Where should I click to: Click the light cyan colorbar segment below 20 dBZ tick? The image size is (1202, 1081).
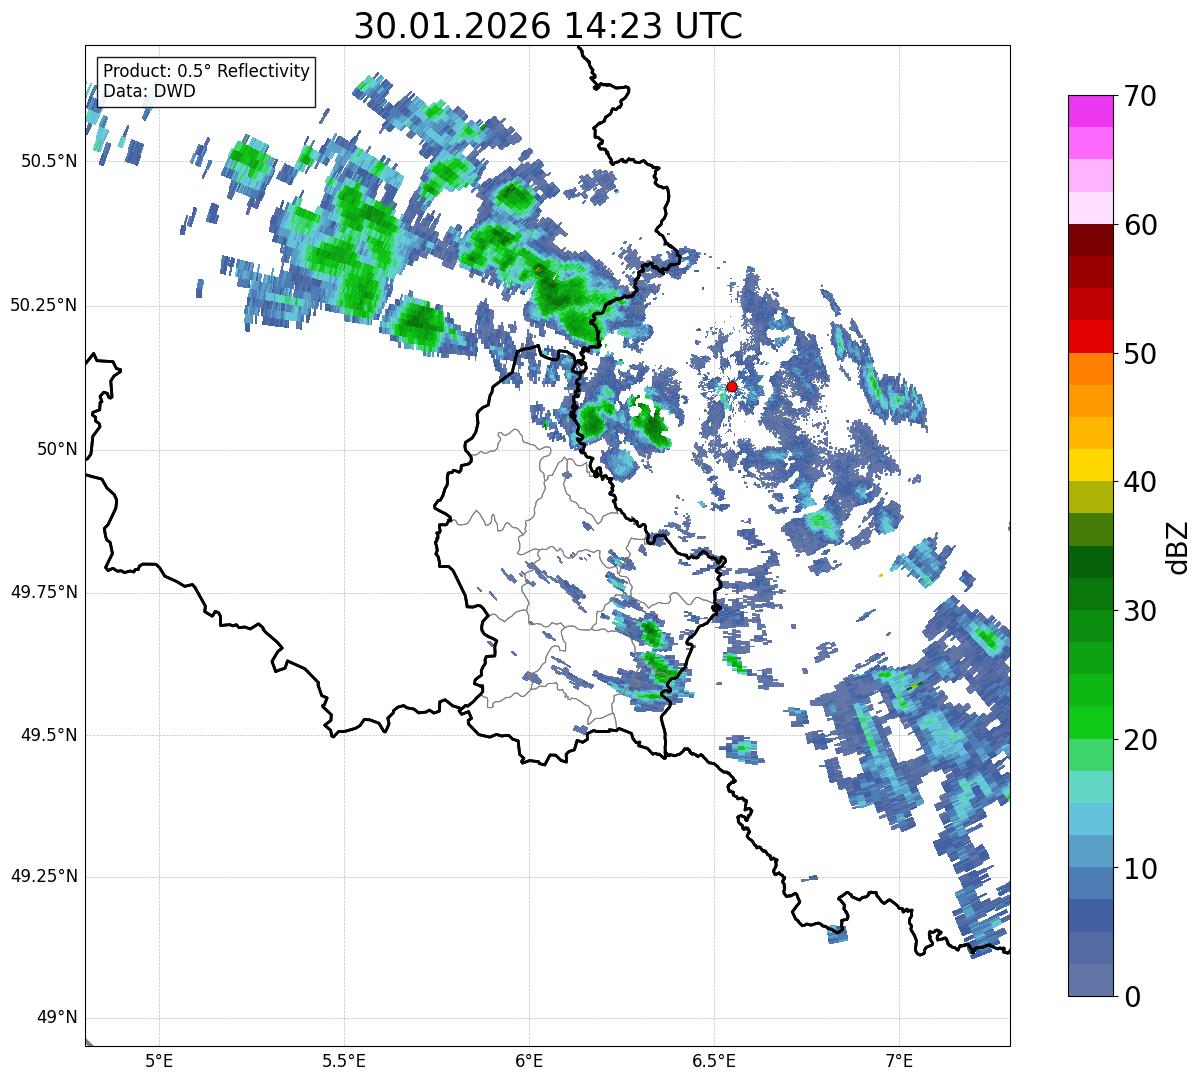click(x=1090, y=787)
